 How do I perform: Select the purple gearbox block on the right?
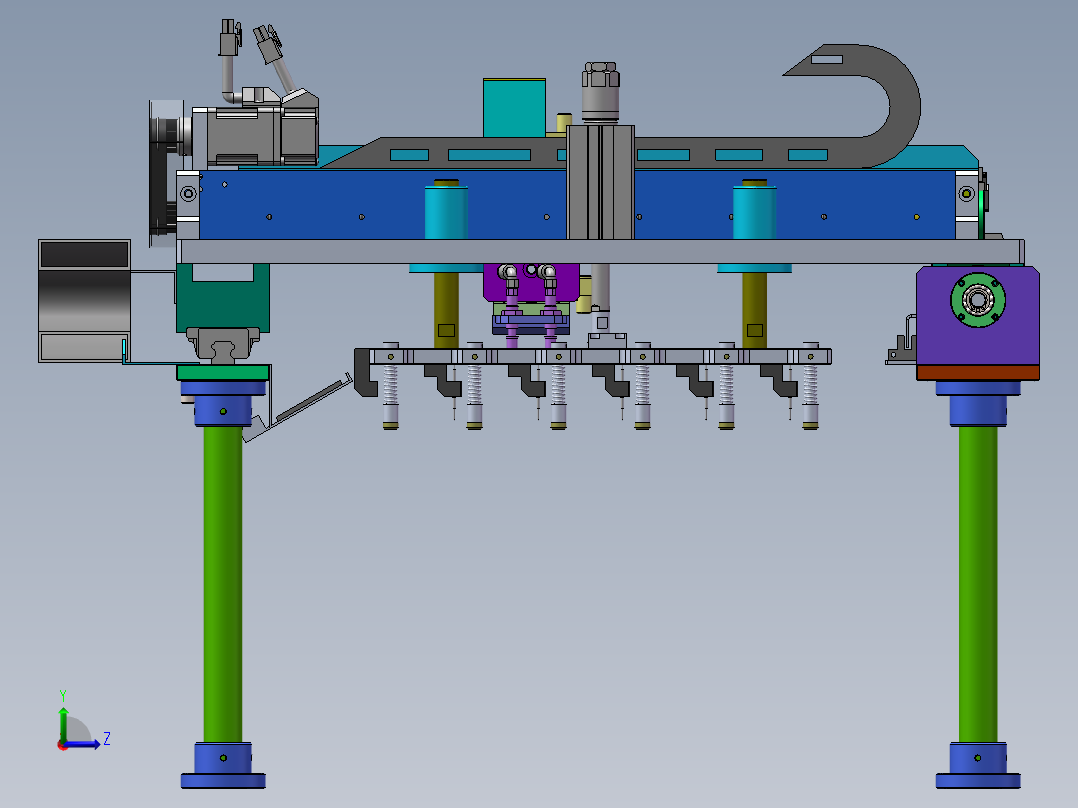click(978, 316)
